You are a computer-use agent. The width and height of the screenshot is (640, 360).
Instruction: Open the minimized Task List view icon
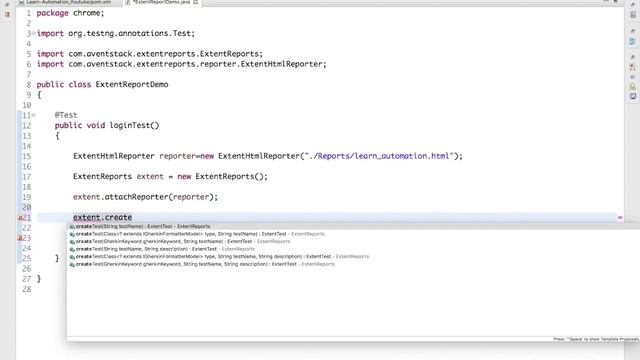point(633,15)
